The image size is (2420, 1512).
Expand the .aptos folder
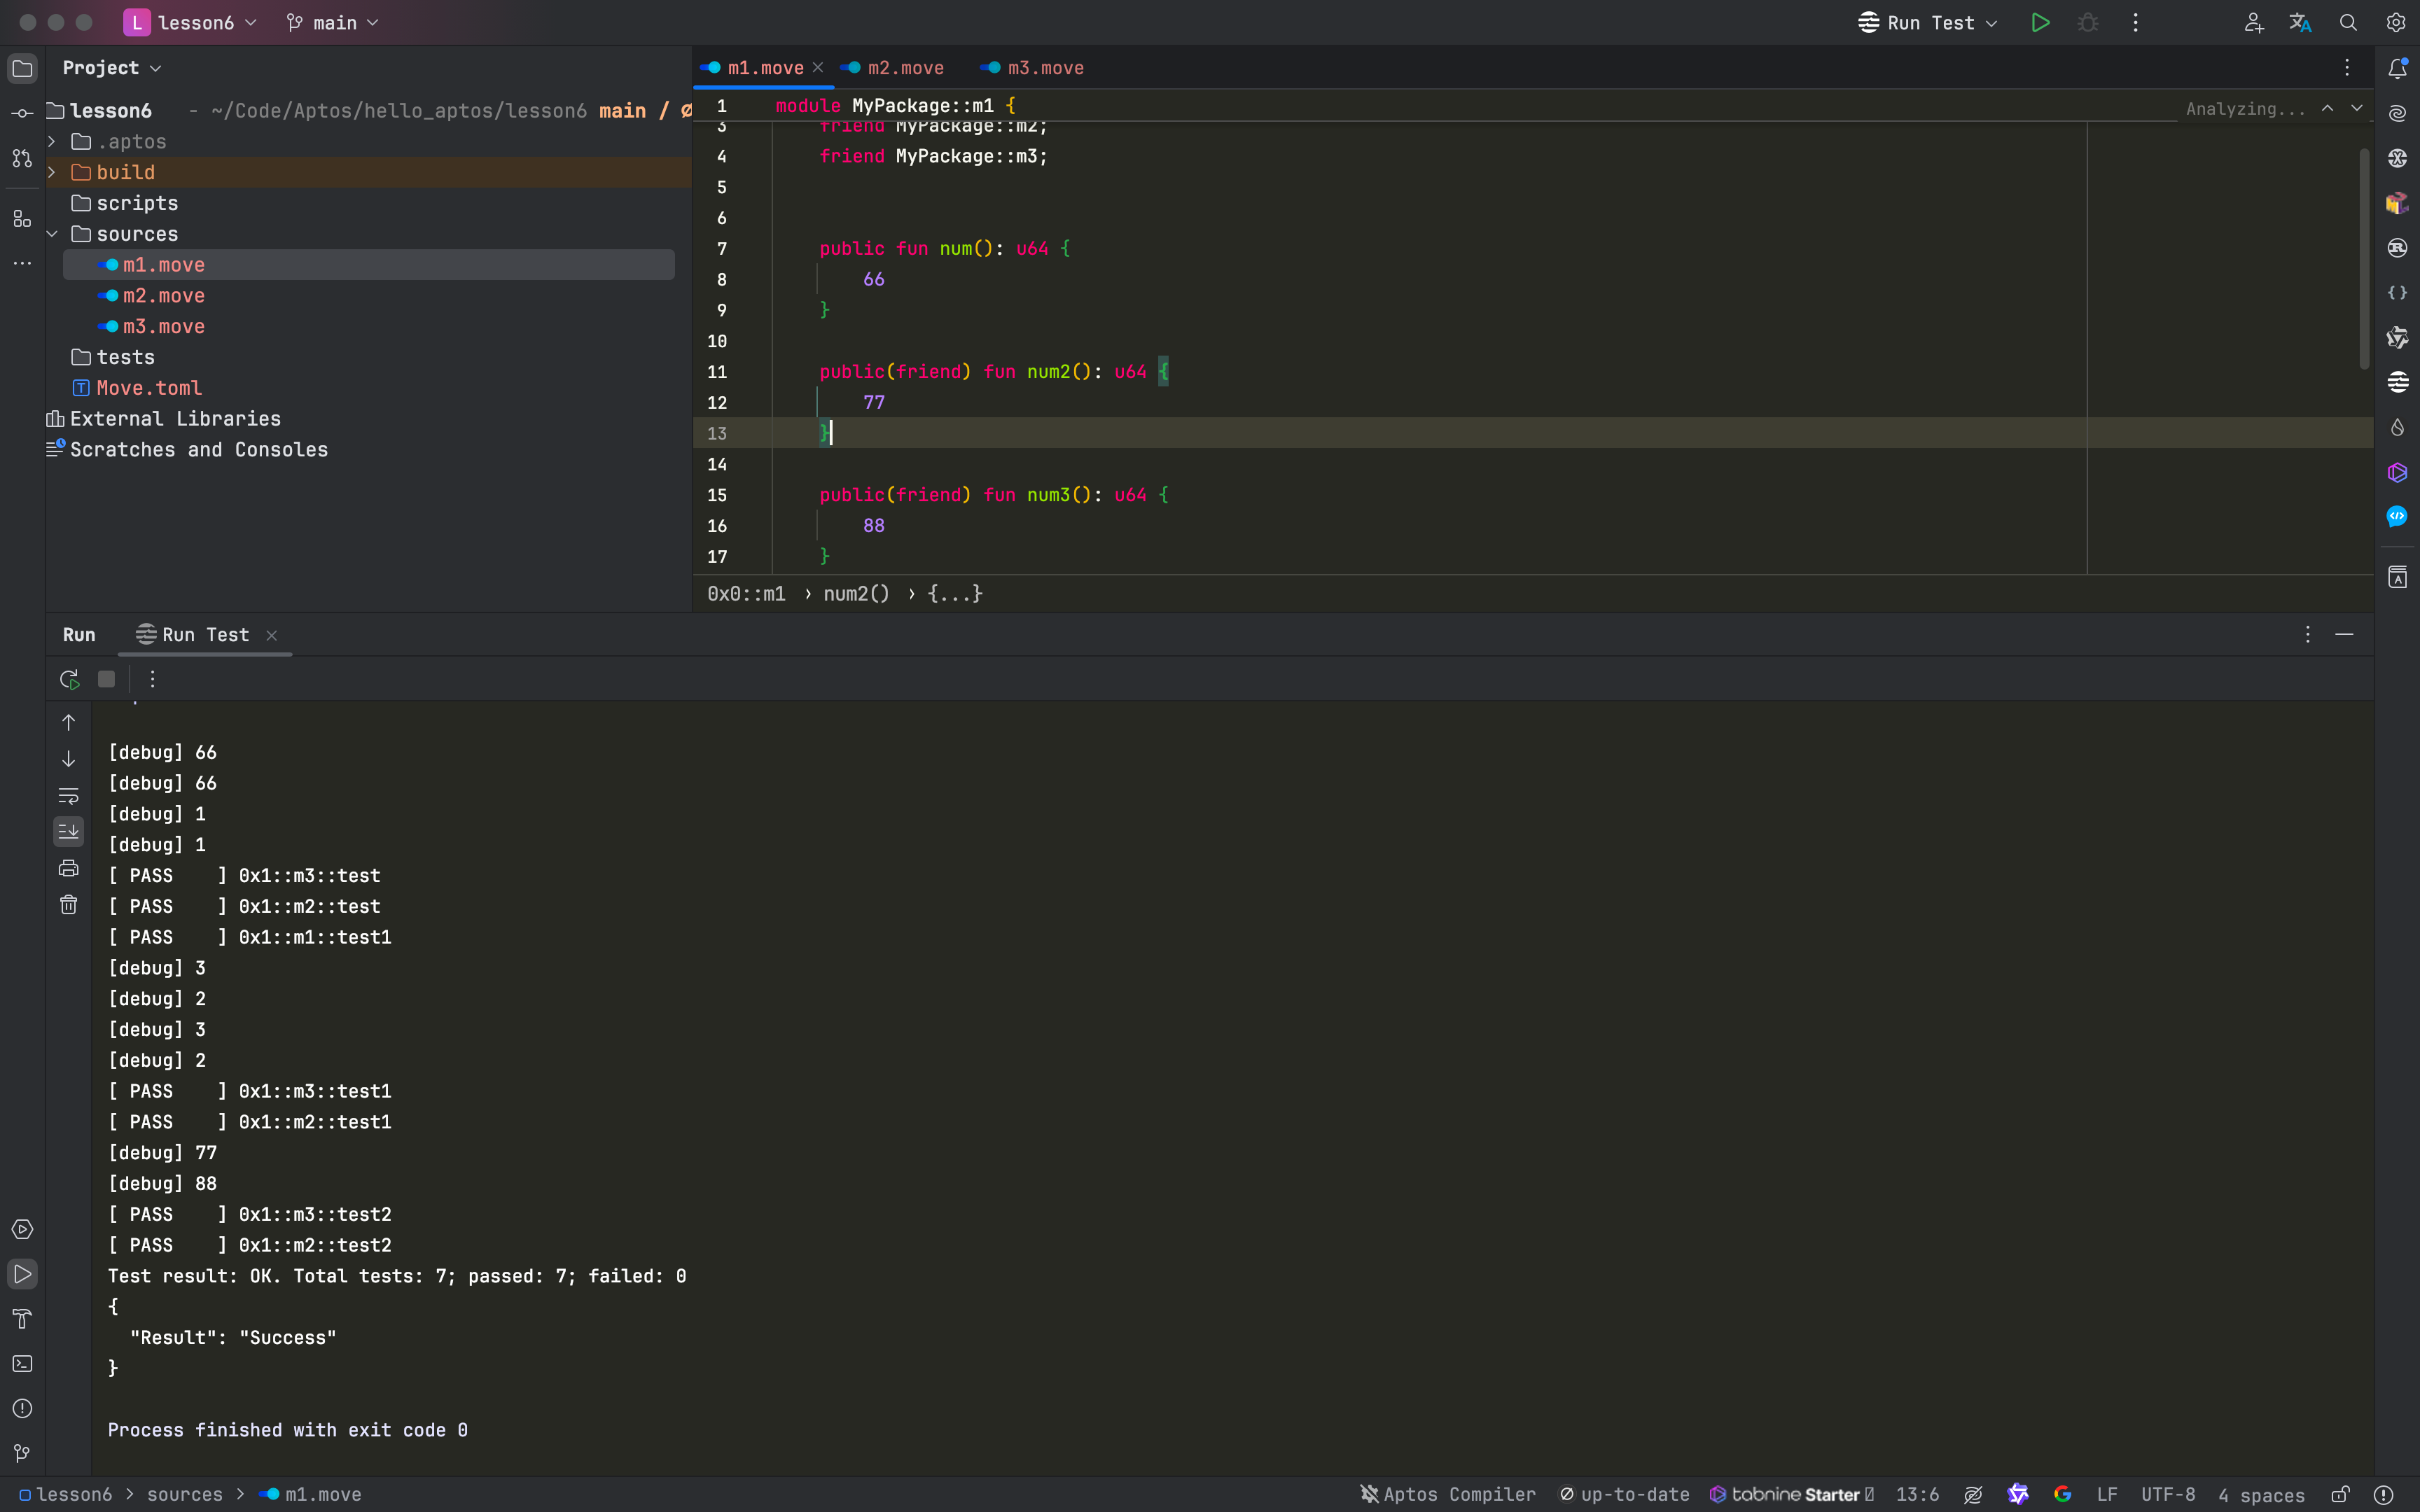click(52, 142)
